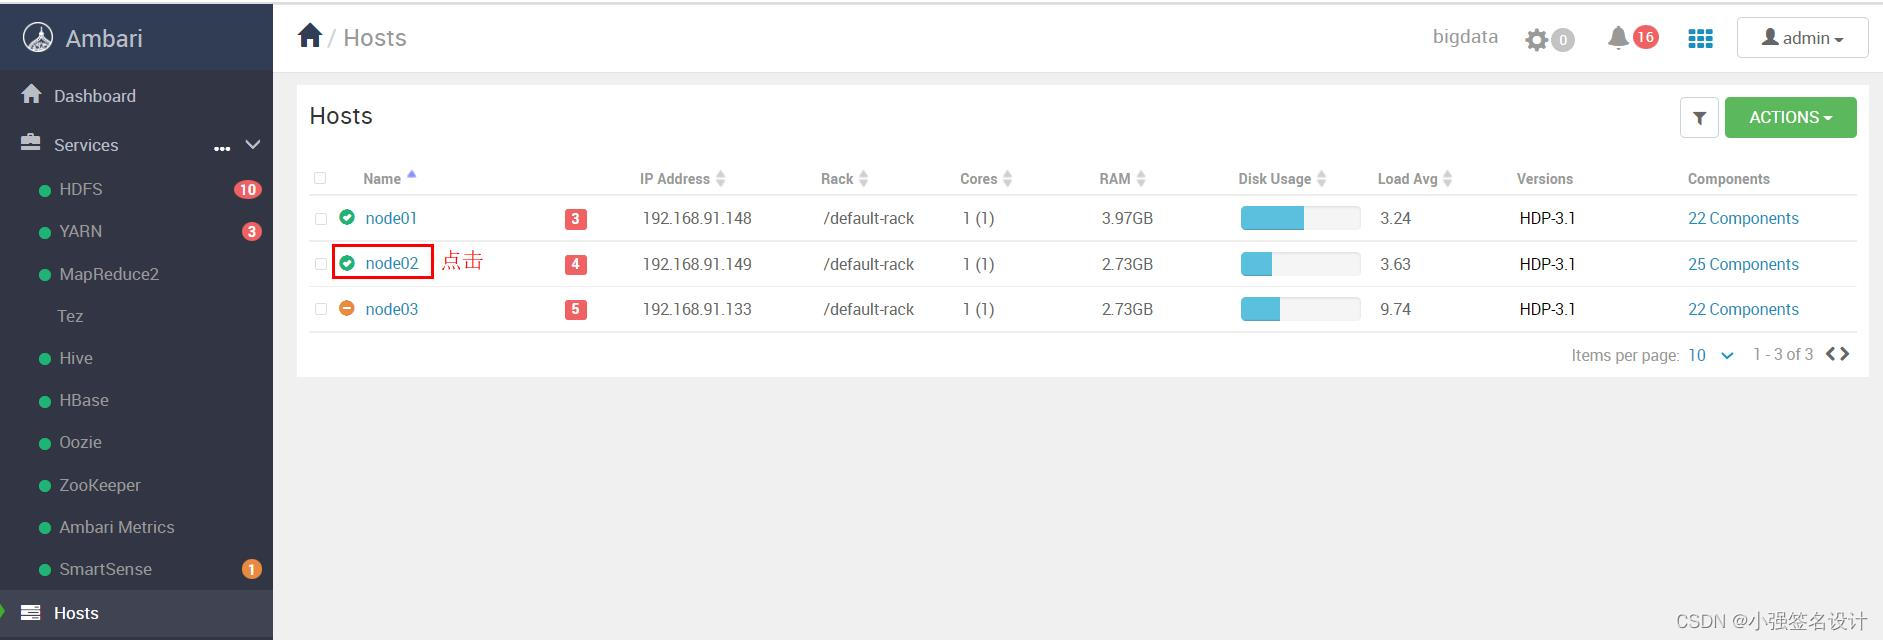
Task: Open items per page dropdown
Action: tap(1711, 355)
